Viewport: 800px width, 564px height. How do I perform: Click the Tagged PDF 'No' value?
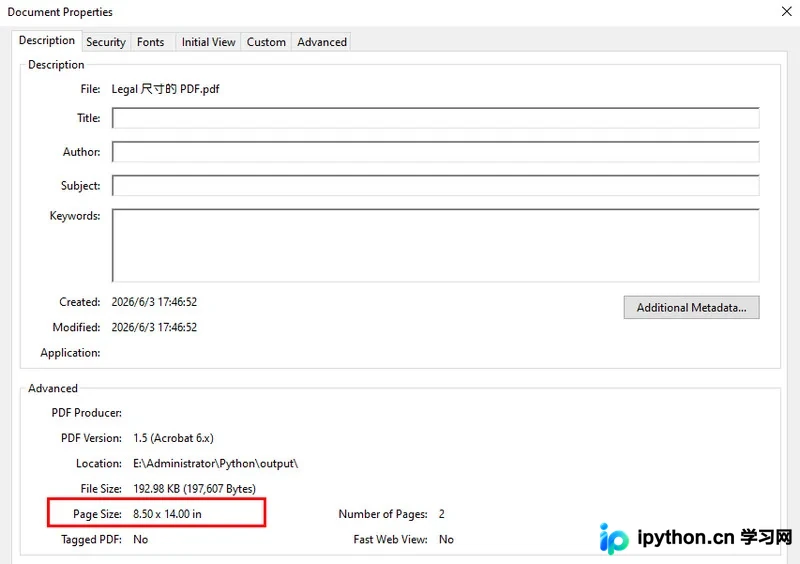[140, 540]
